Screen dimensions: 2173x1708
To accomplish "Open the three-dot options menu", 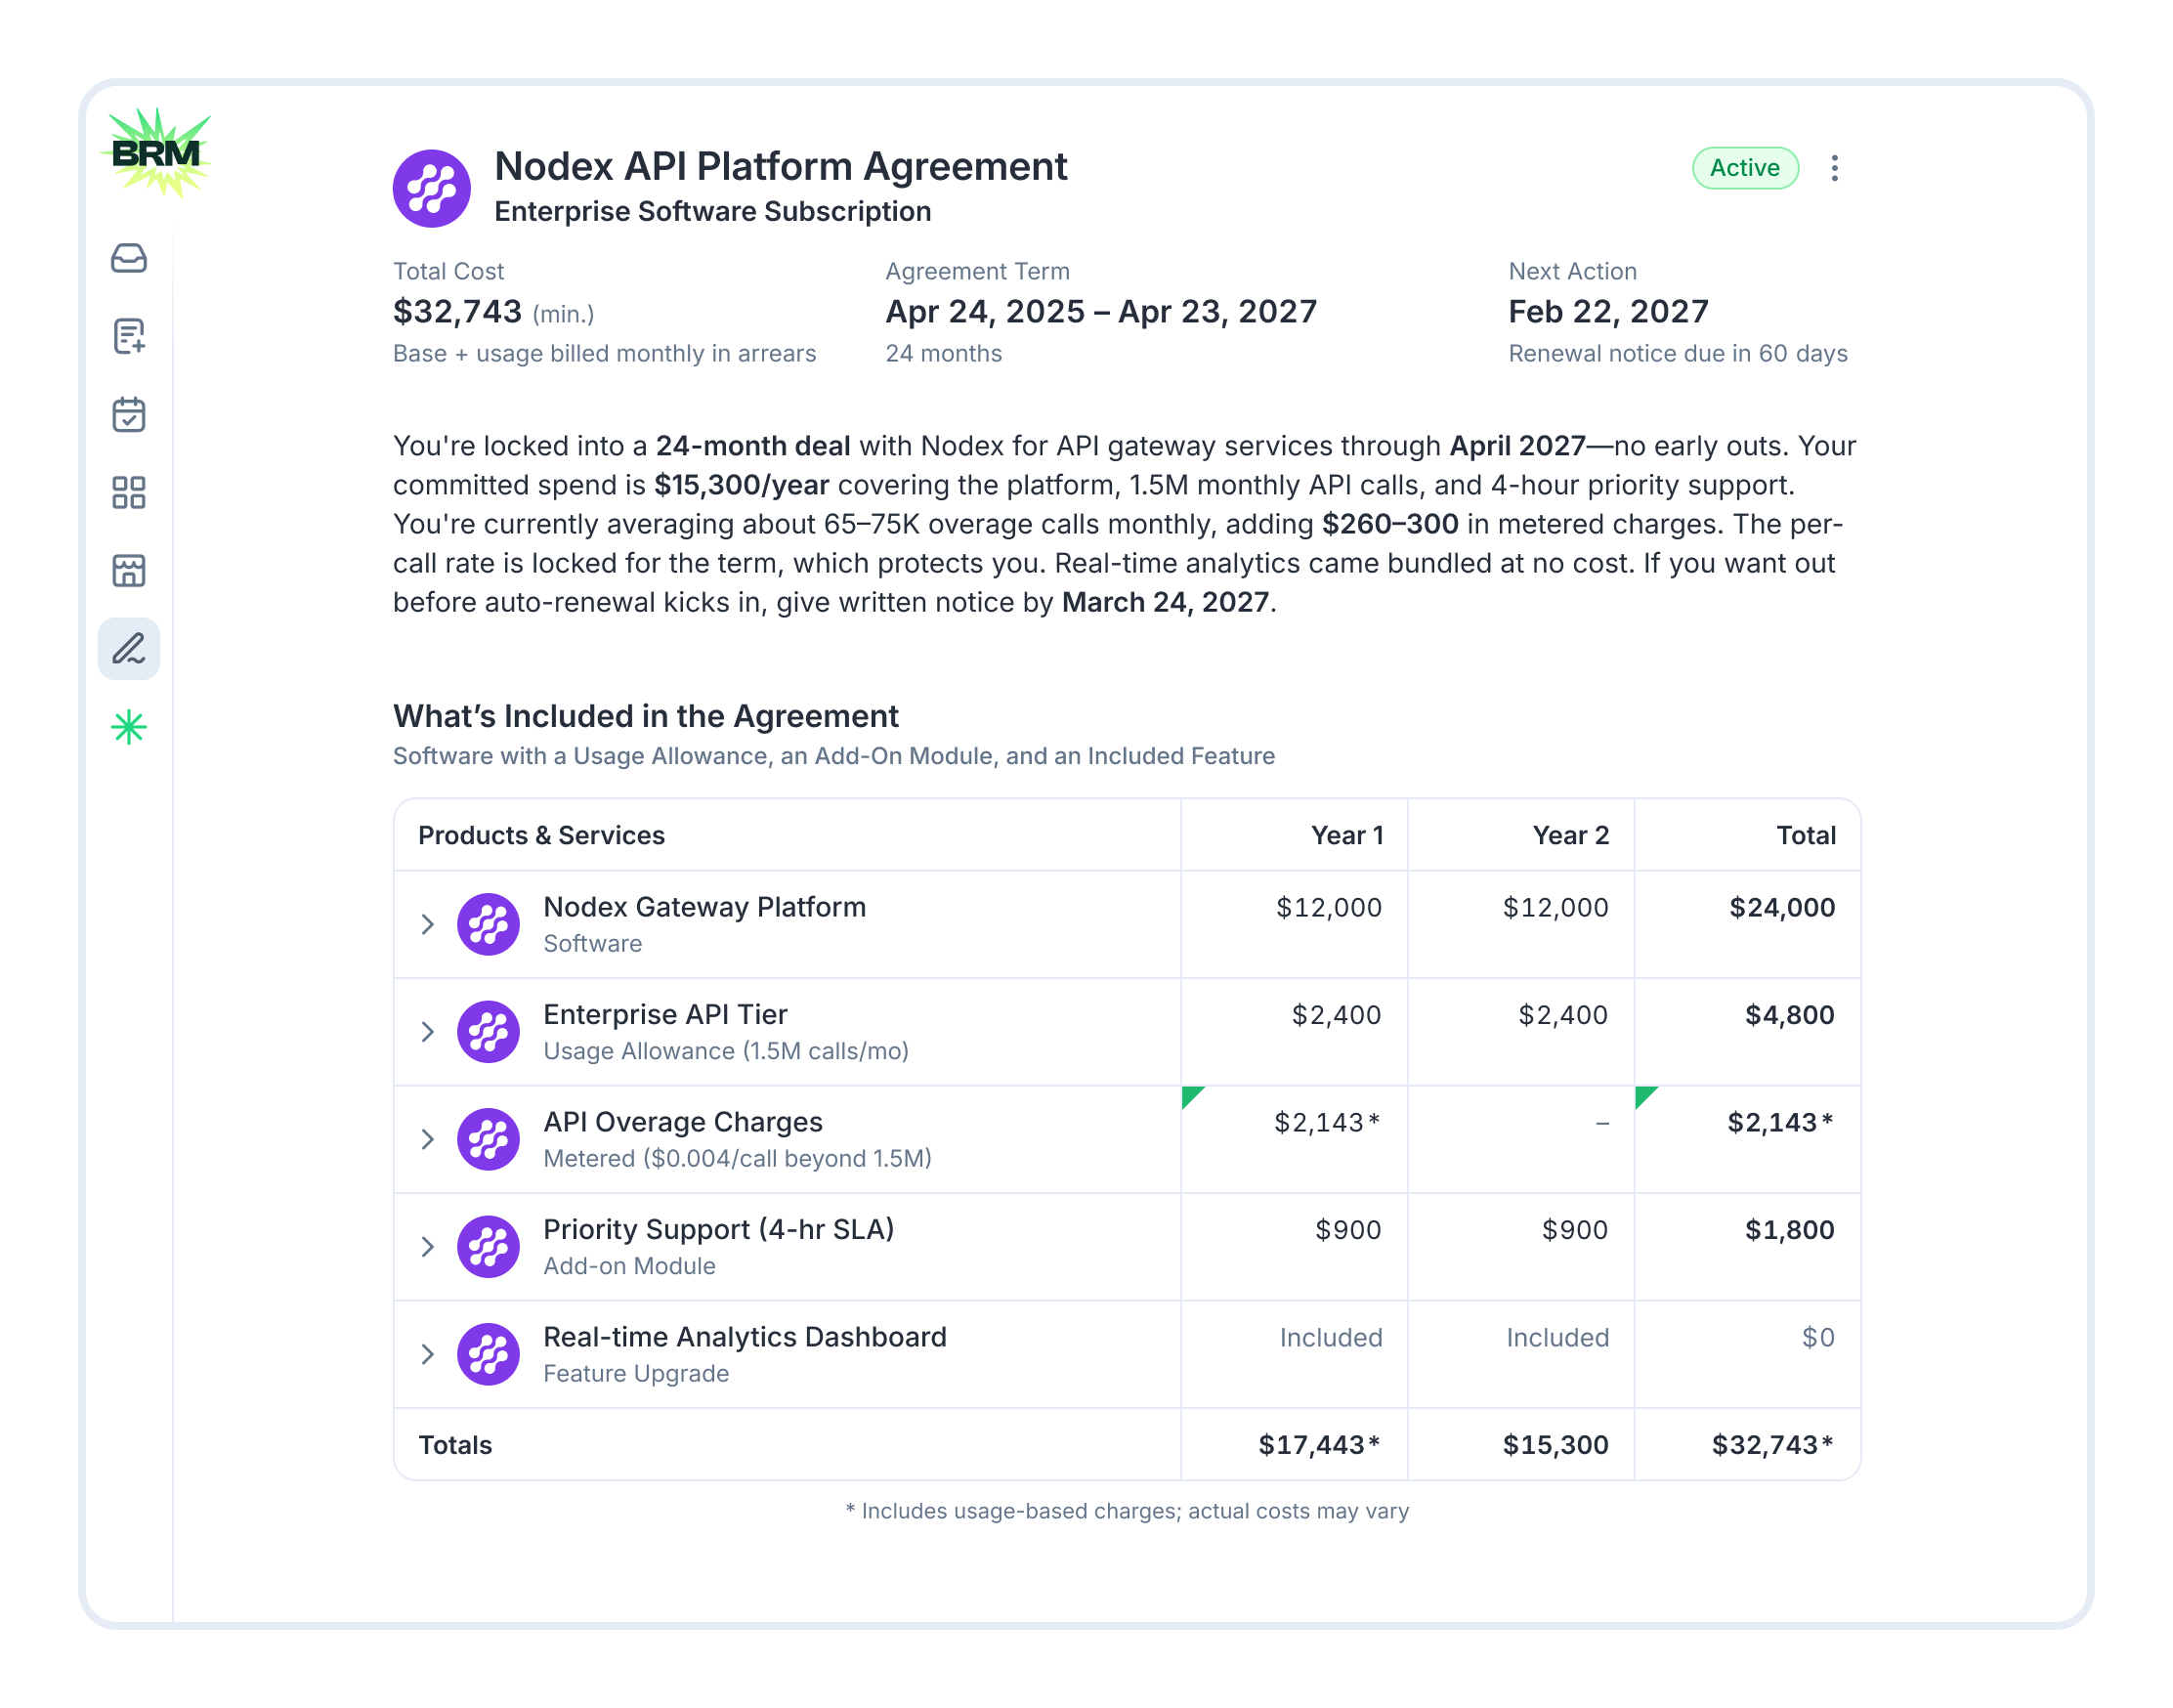I will 1836,168.
